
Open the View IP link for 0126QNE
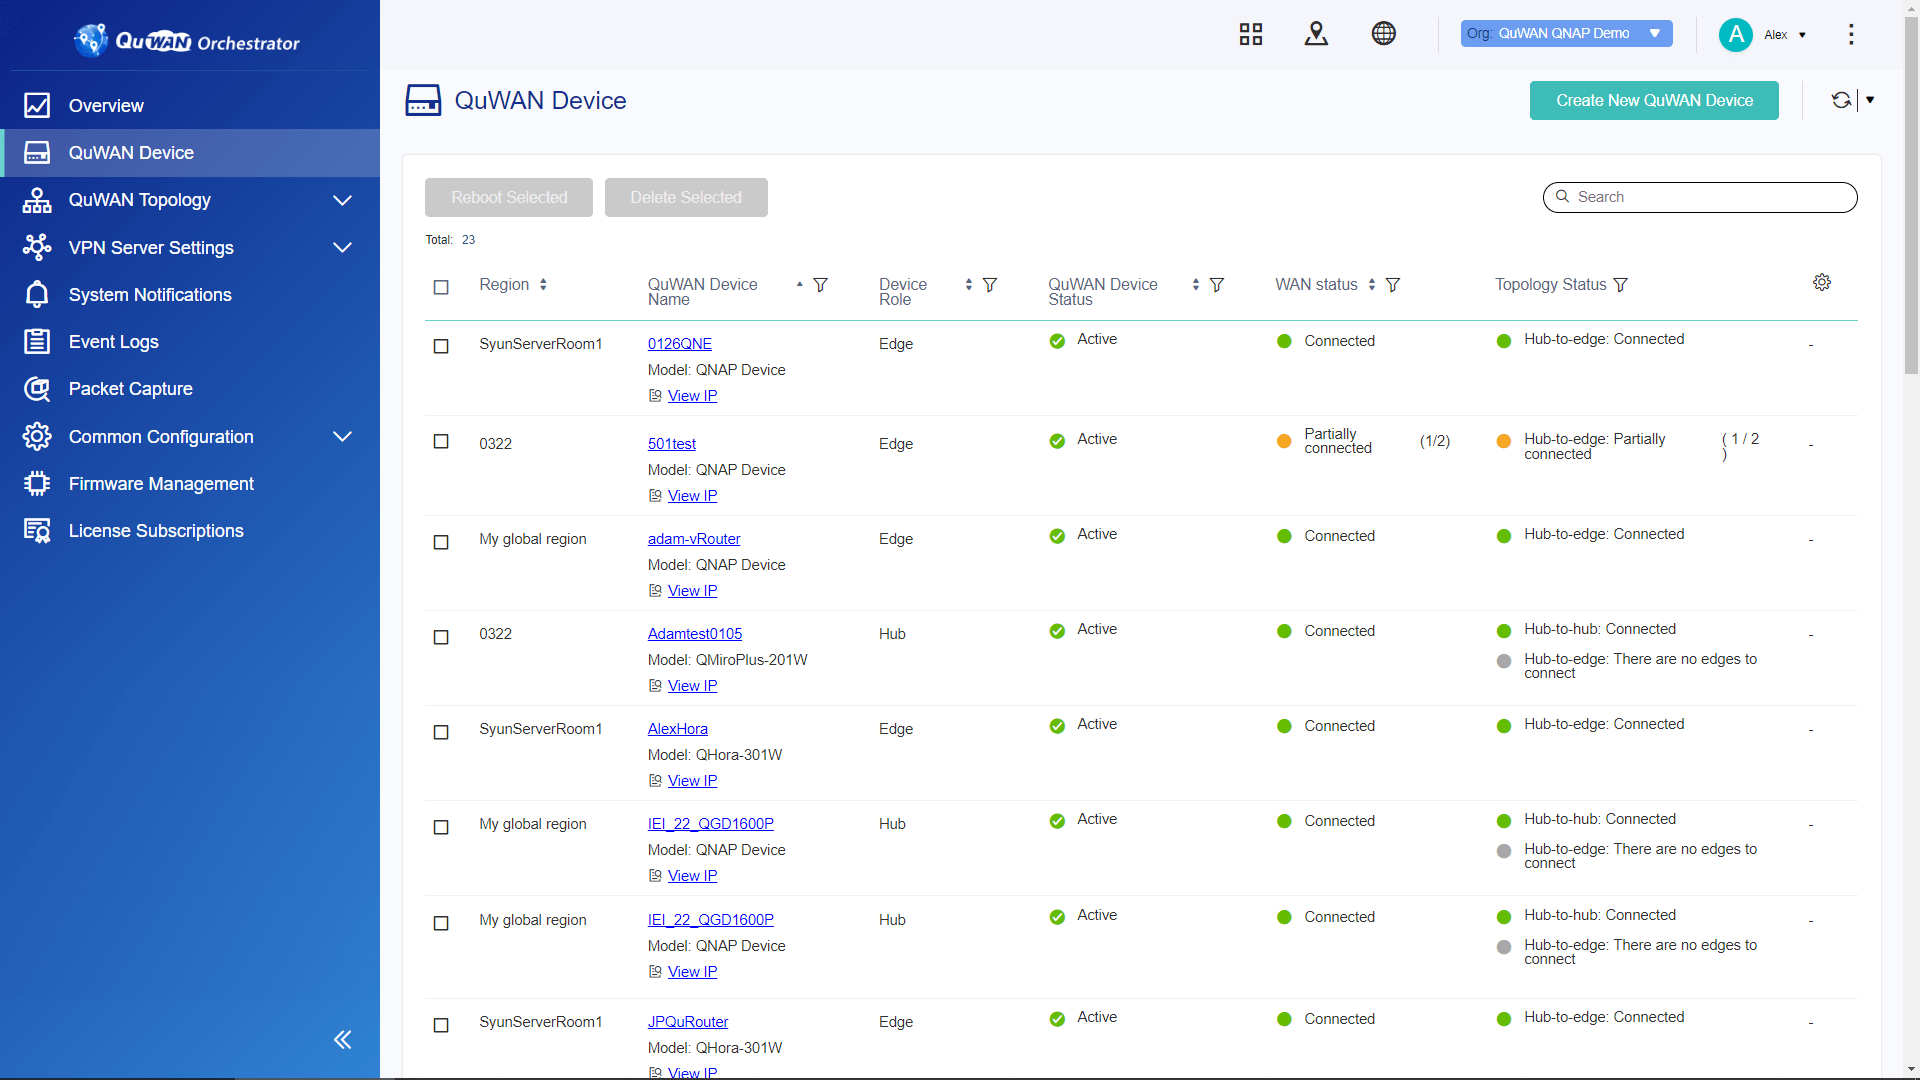(x=691, y=395)
